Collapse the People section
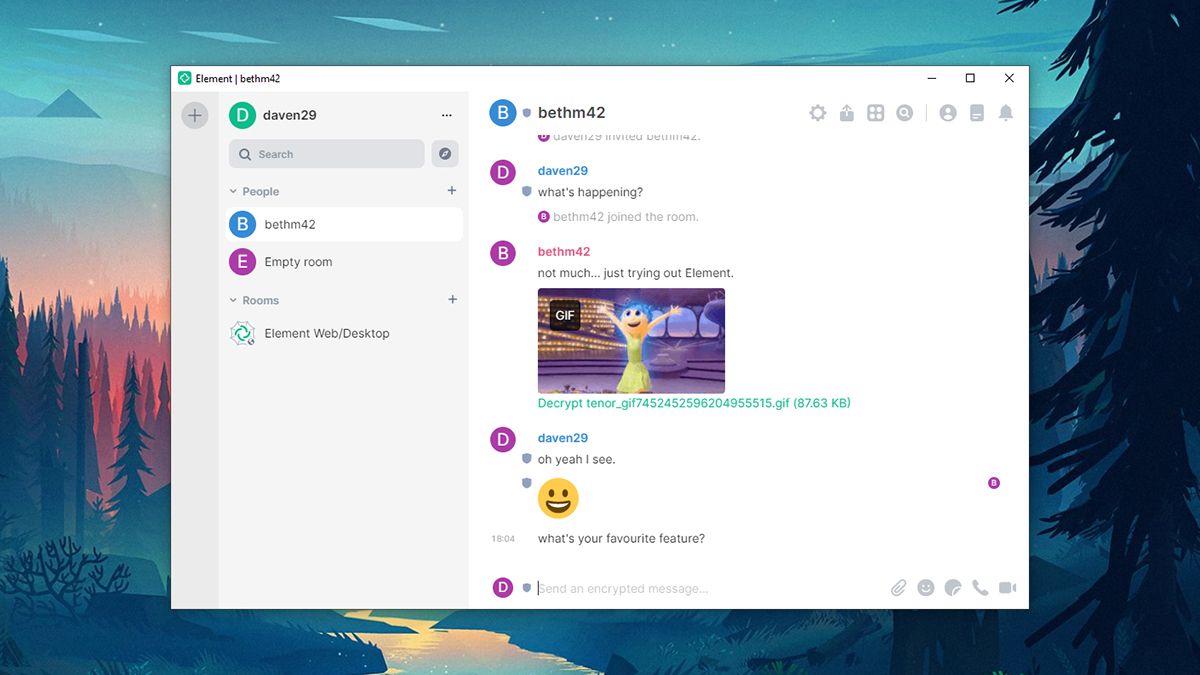The width and height of the screenshot is (1200, 675). point(233,191)
